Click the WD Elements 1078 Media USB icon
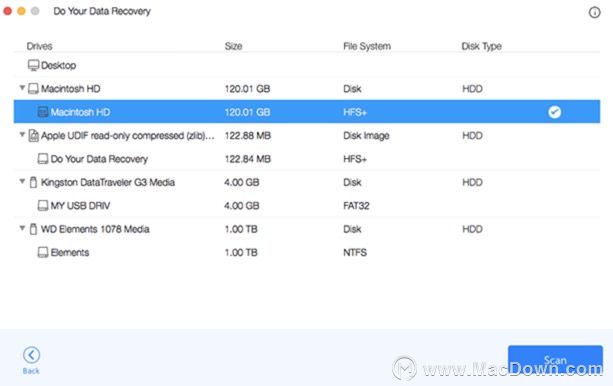 point(34,229)
